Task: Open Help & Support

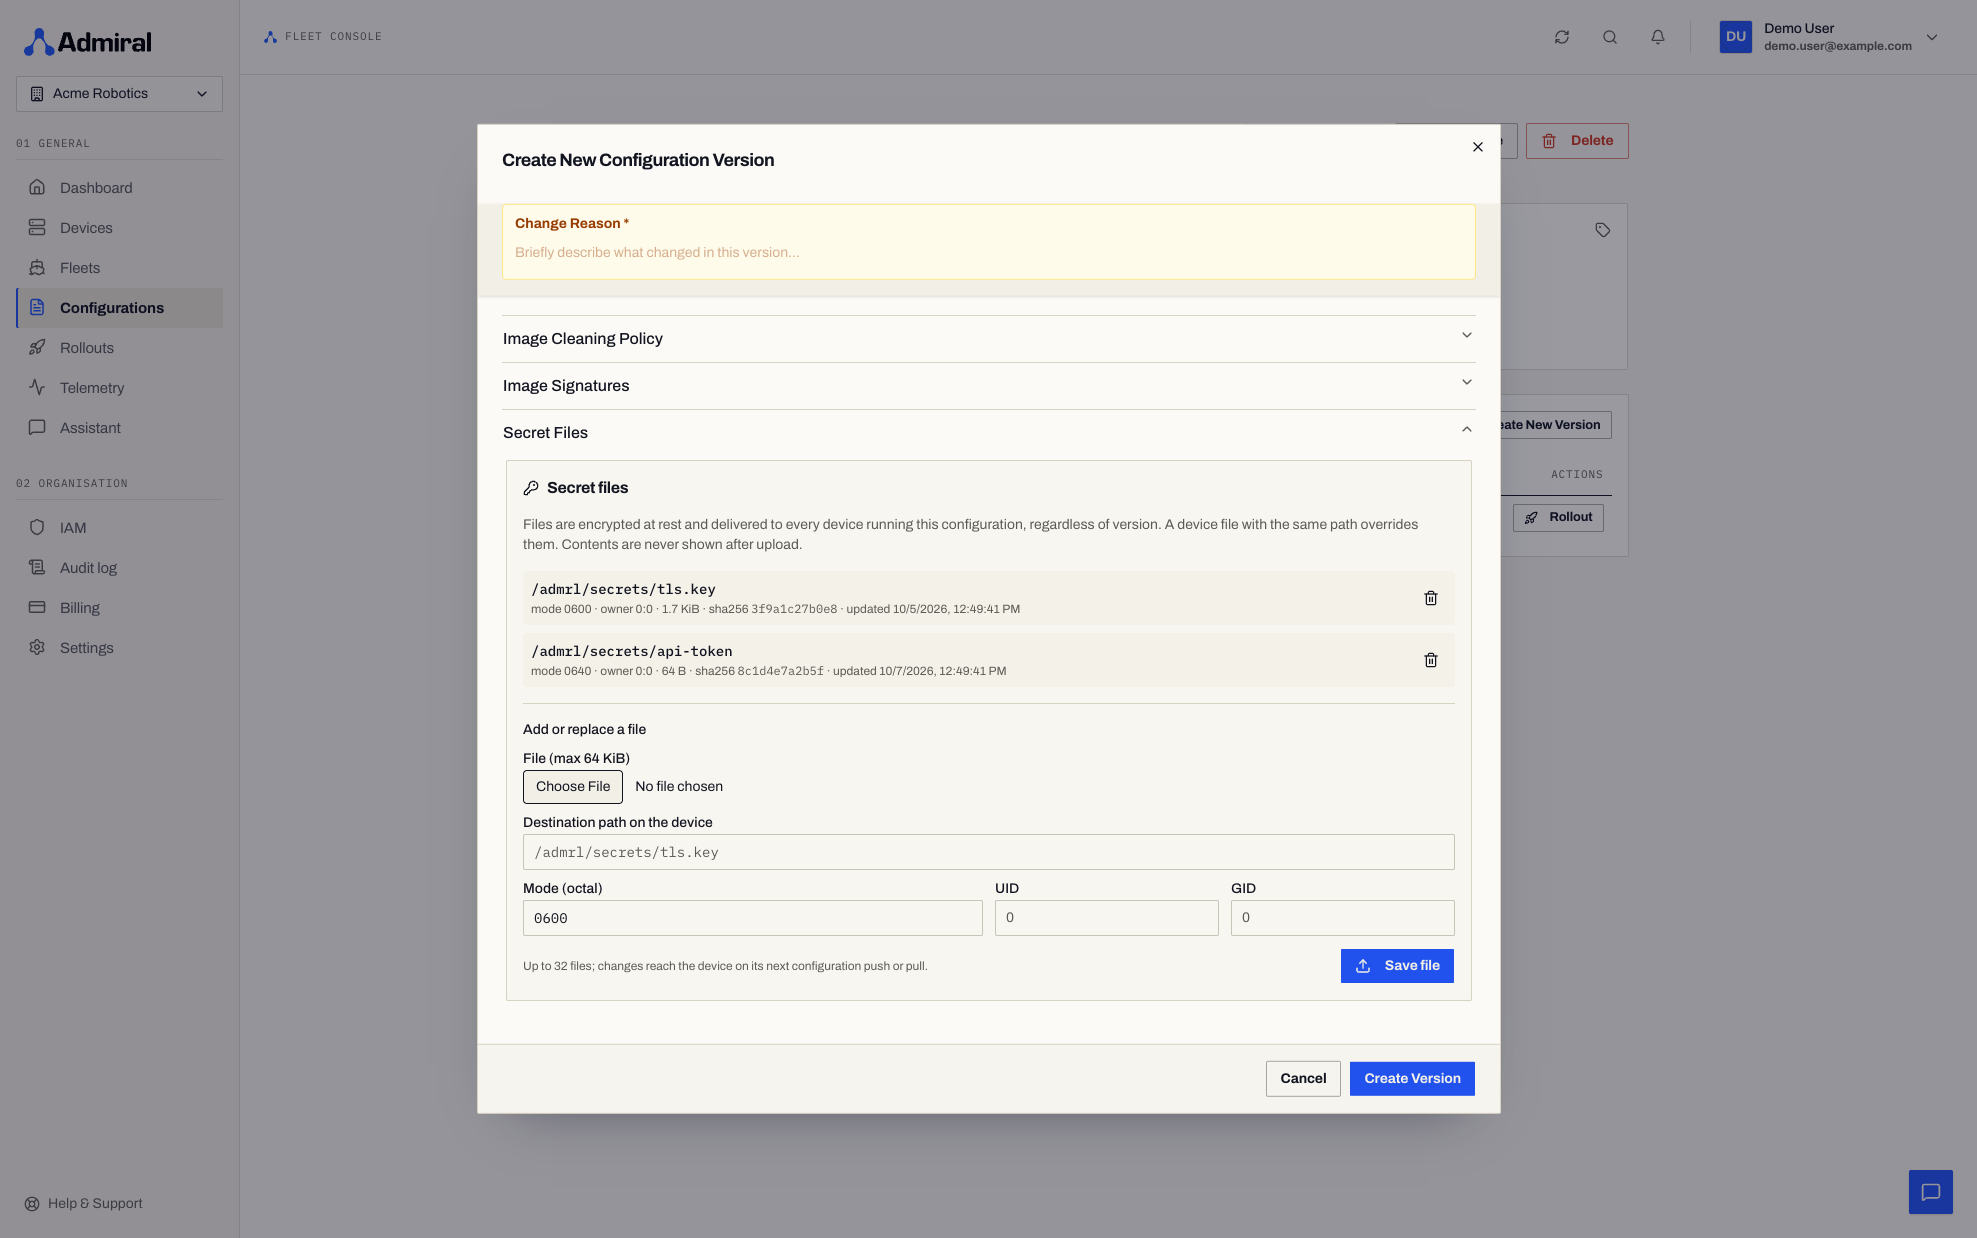Action: point(84,1203)
